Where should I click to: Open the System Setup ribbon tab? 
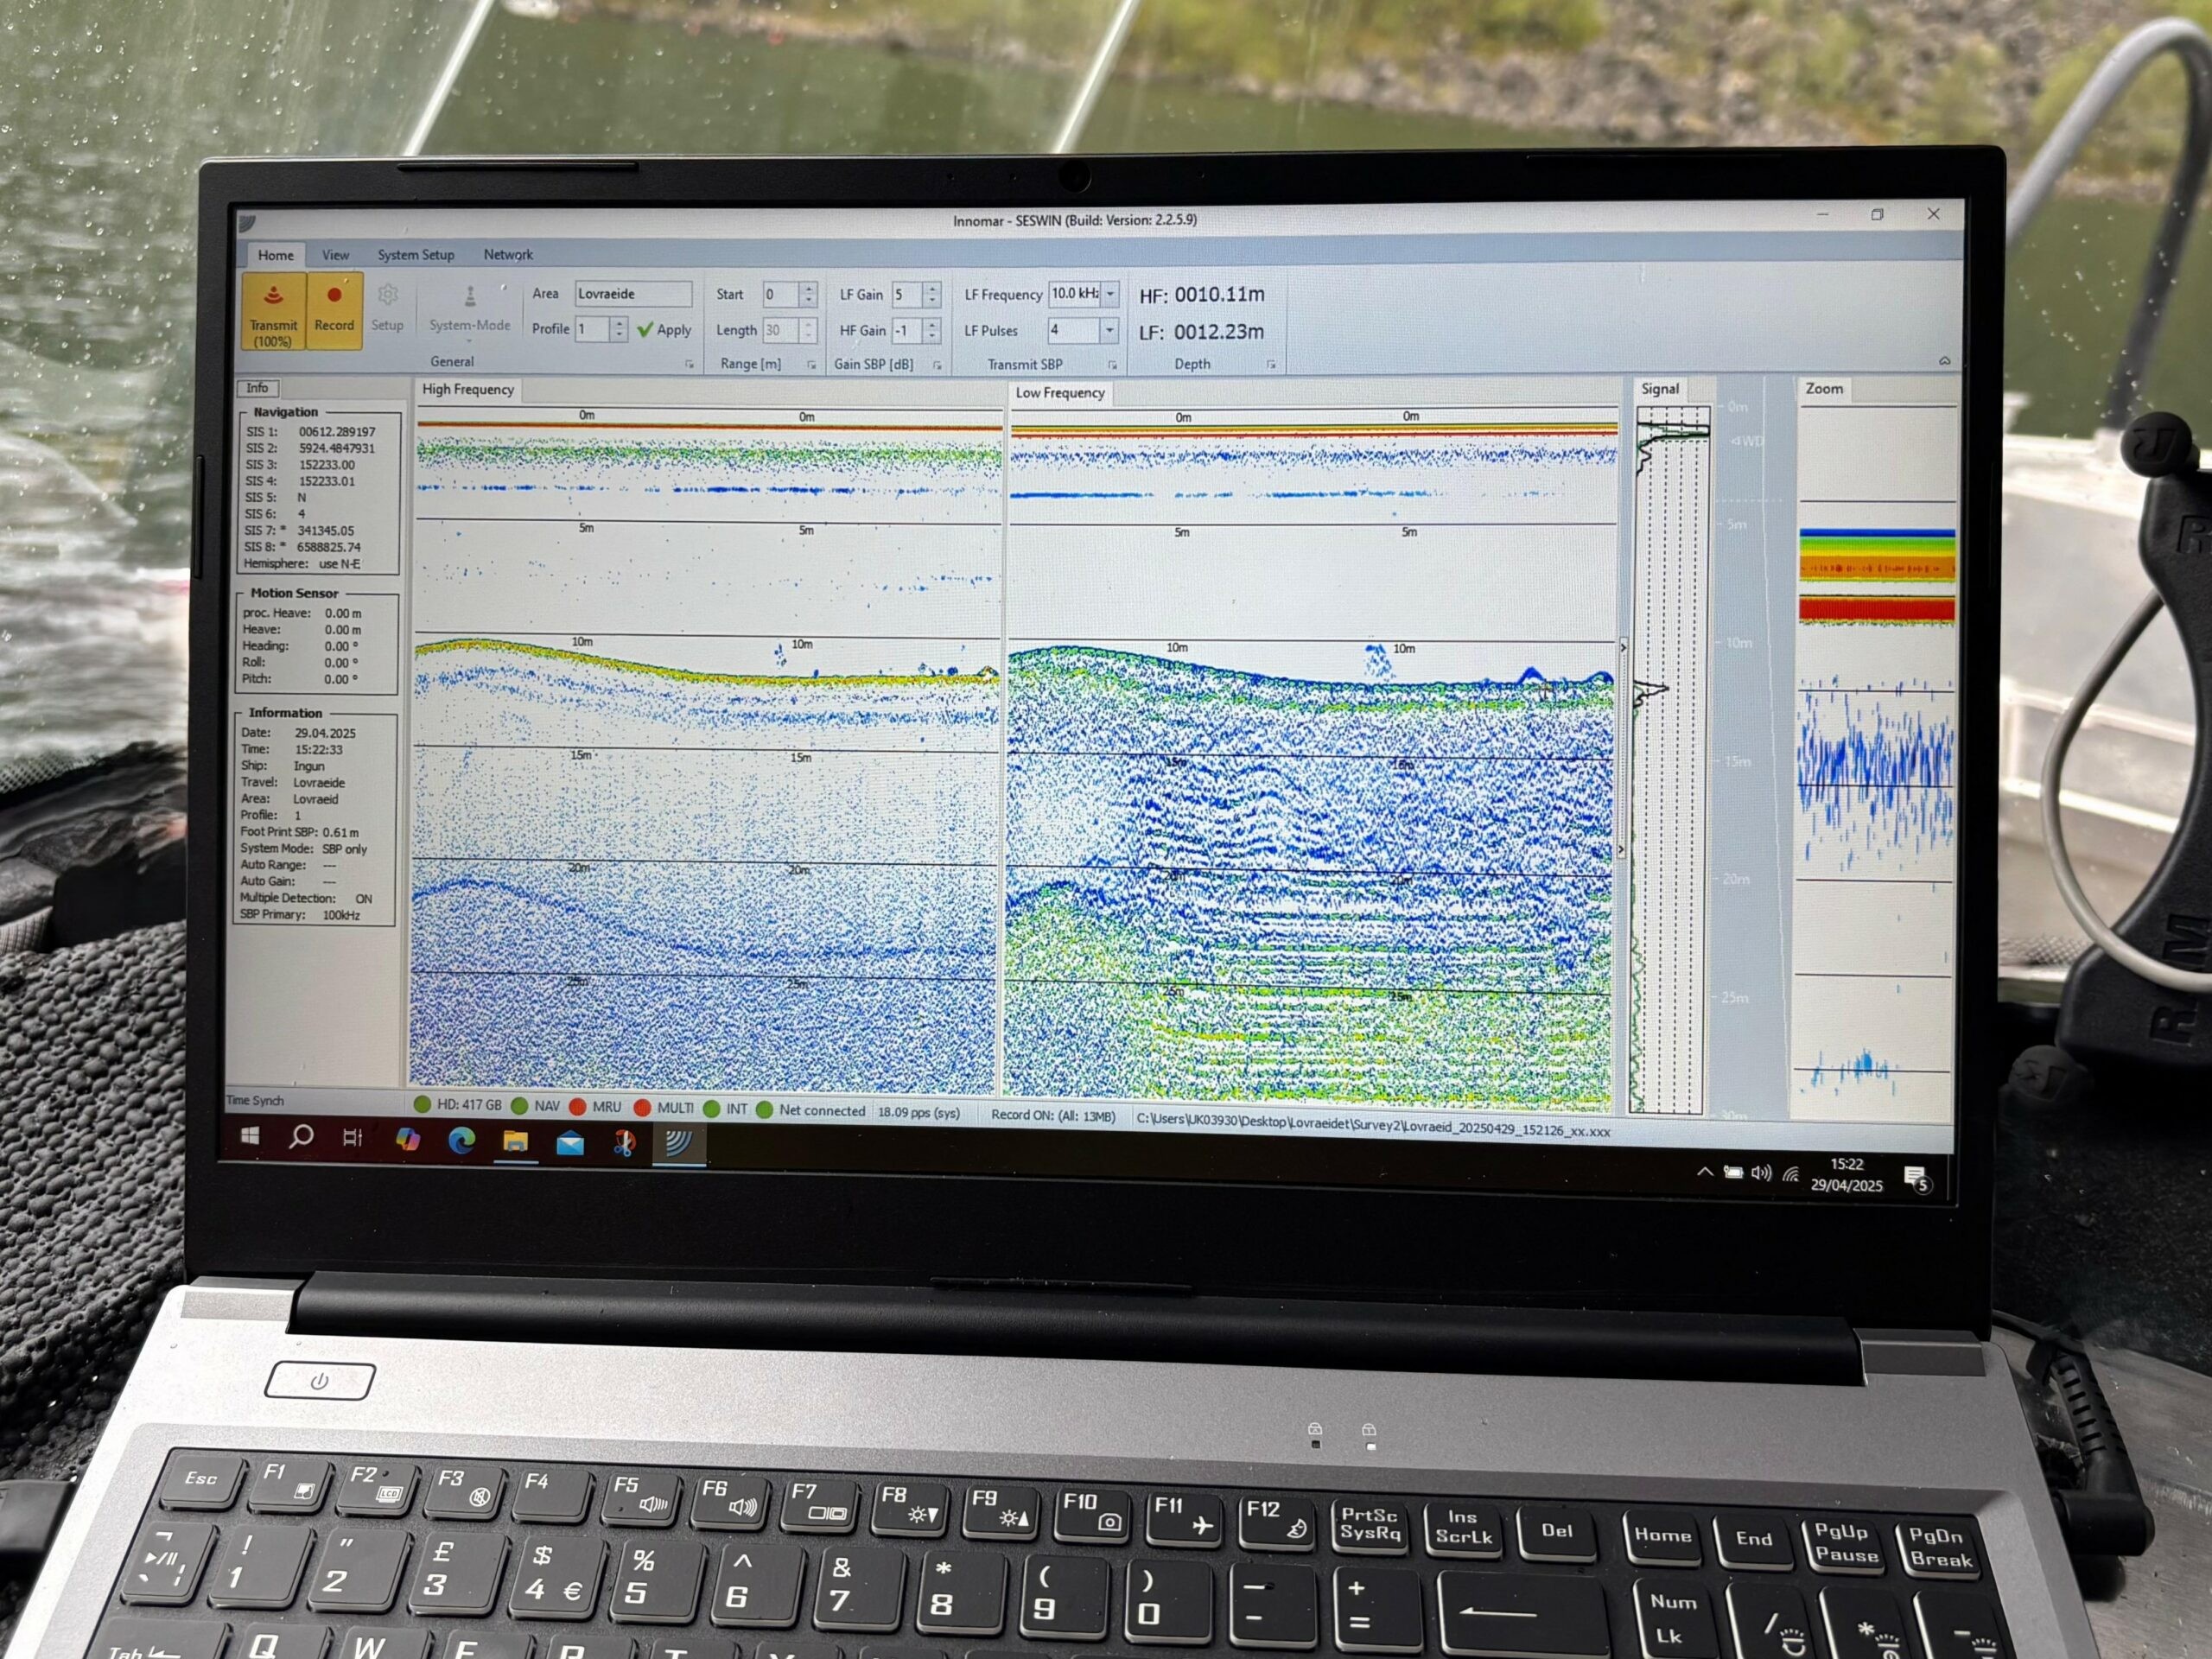tap(416, 255)
